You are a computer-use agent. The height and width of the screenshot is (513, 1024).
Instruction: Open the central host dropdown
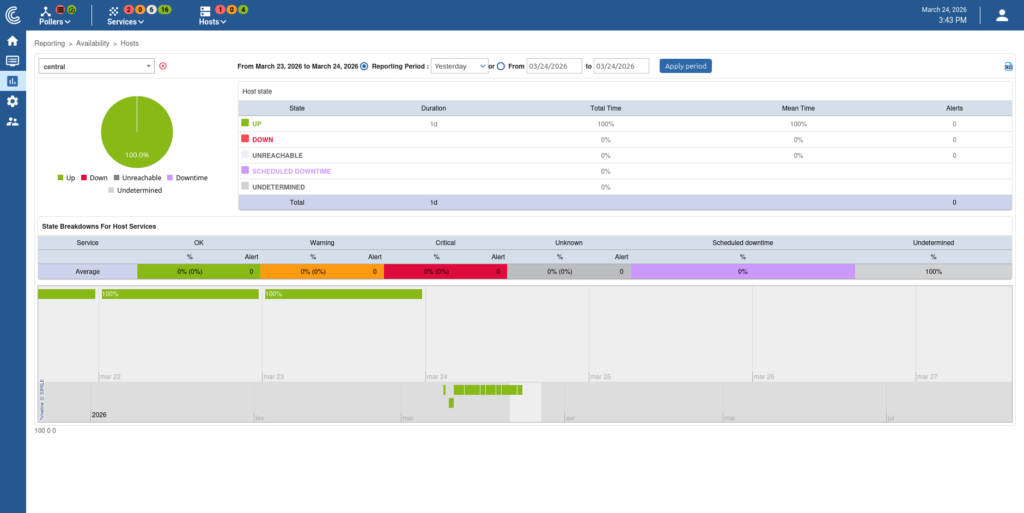pos(96,66)
